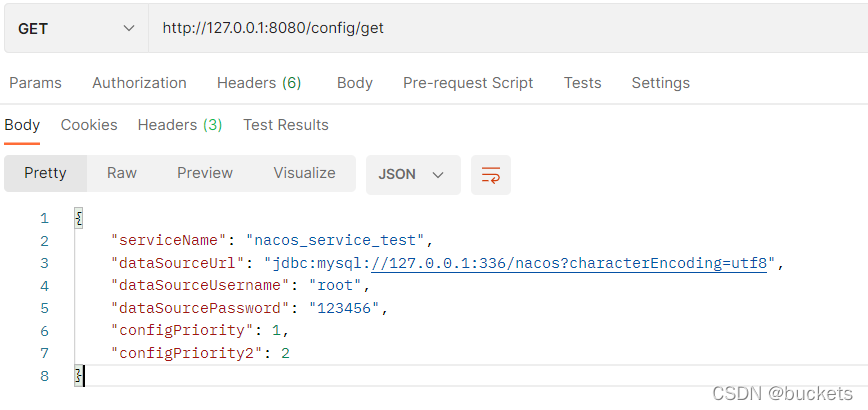Open the Tests tab
The width and height of the screenshot is (868, 410).
click(x=582, y=83)
